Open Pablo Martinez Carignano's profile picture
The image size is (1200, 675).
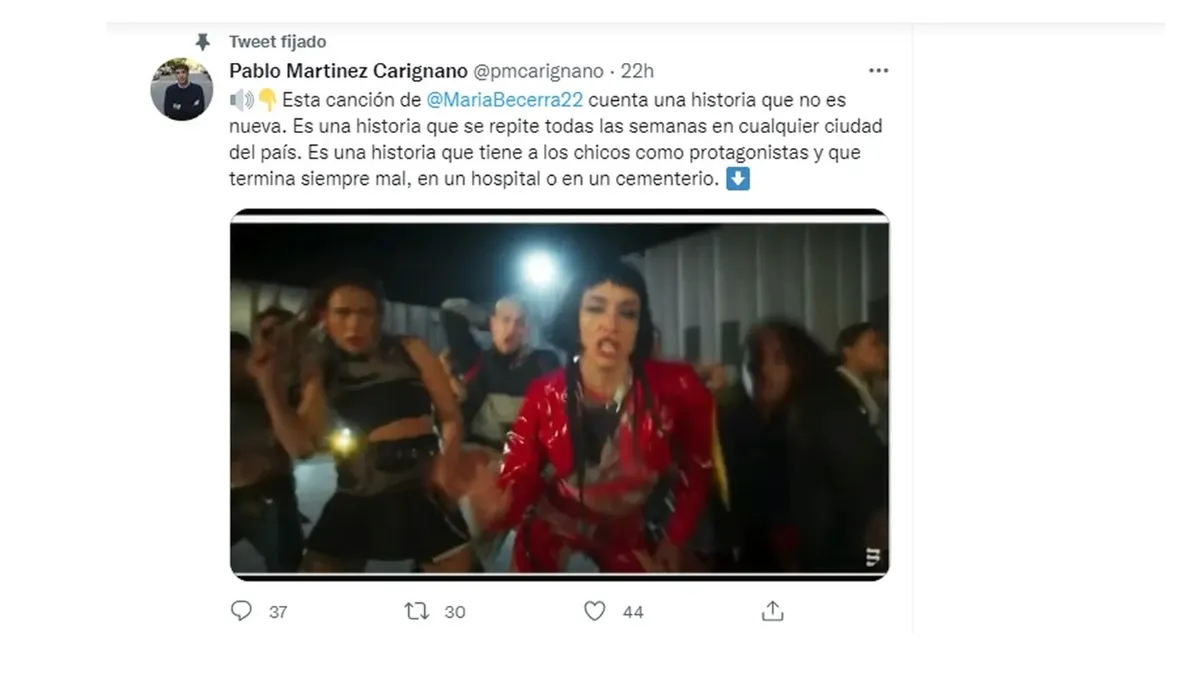pos(181,89)
